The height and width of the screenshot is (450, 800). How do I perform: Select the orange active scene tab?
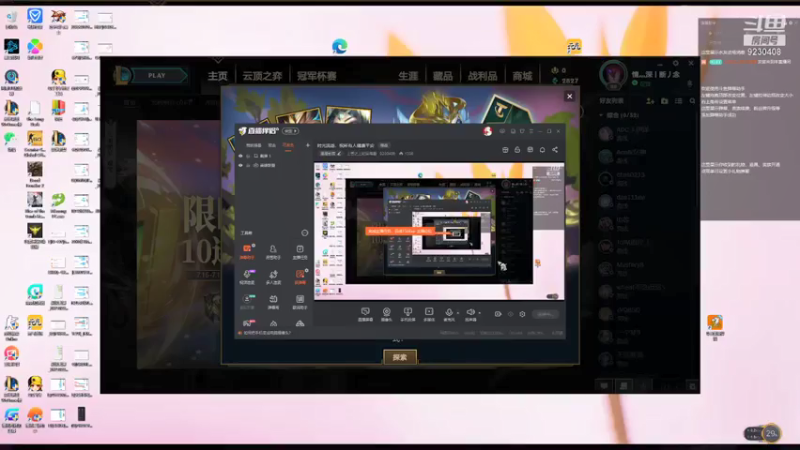(288, 145)
